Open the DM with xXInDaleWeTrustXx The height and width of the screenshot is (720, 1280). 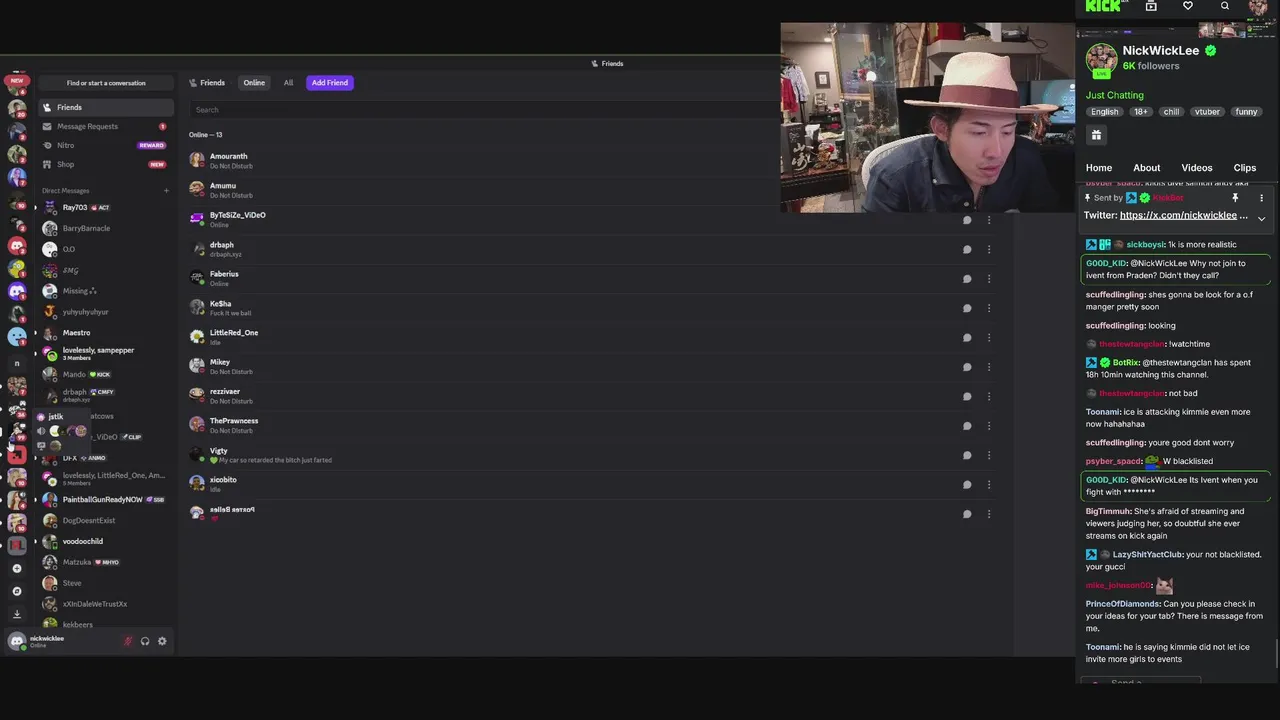point(106,604)
